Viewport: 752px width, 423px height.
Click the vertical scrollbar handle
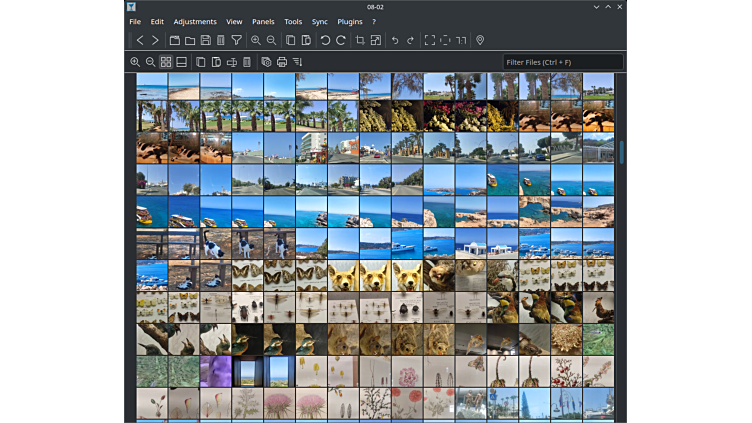click(621, 152)
